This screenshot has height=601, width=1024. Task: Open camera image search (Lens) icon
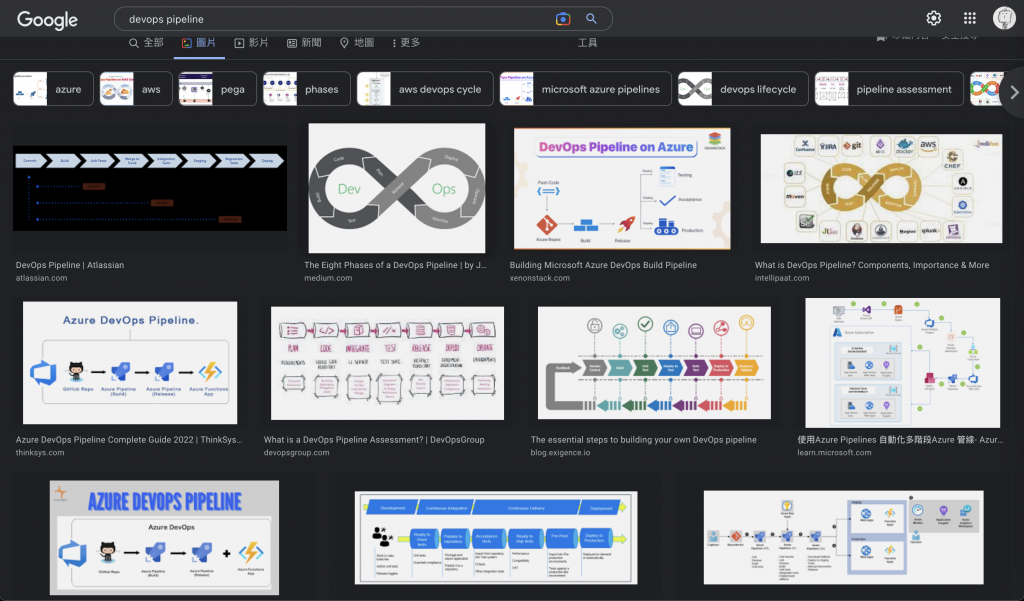562,19
